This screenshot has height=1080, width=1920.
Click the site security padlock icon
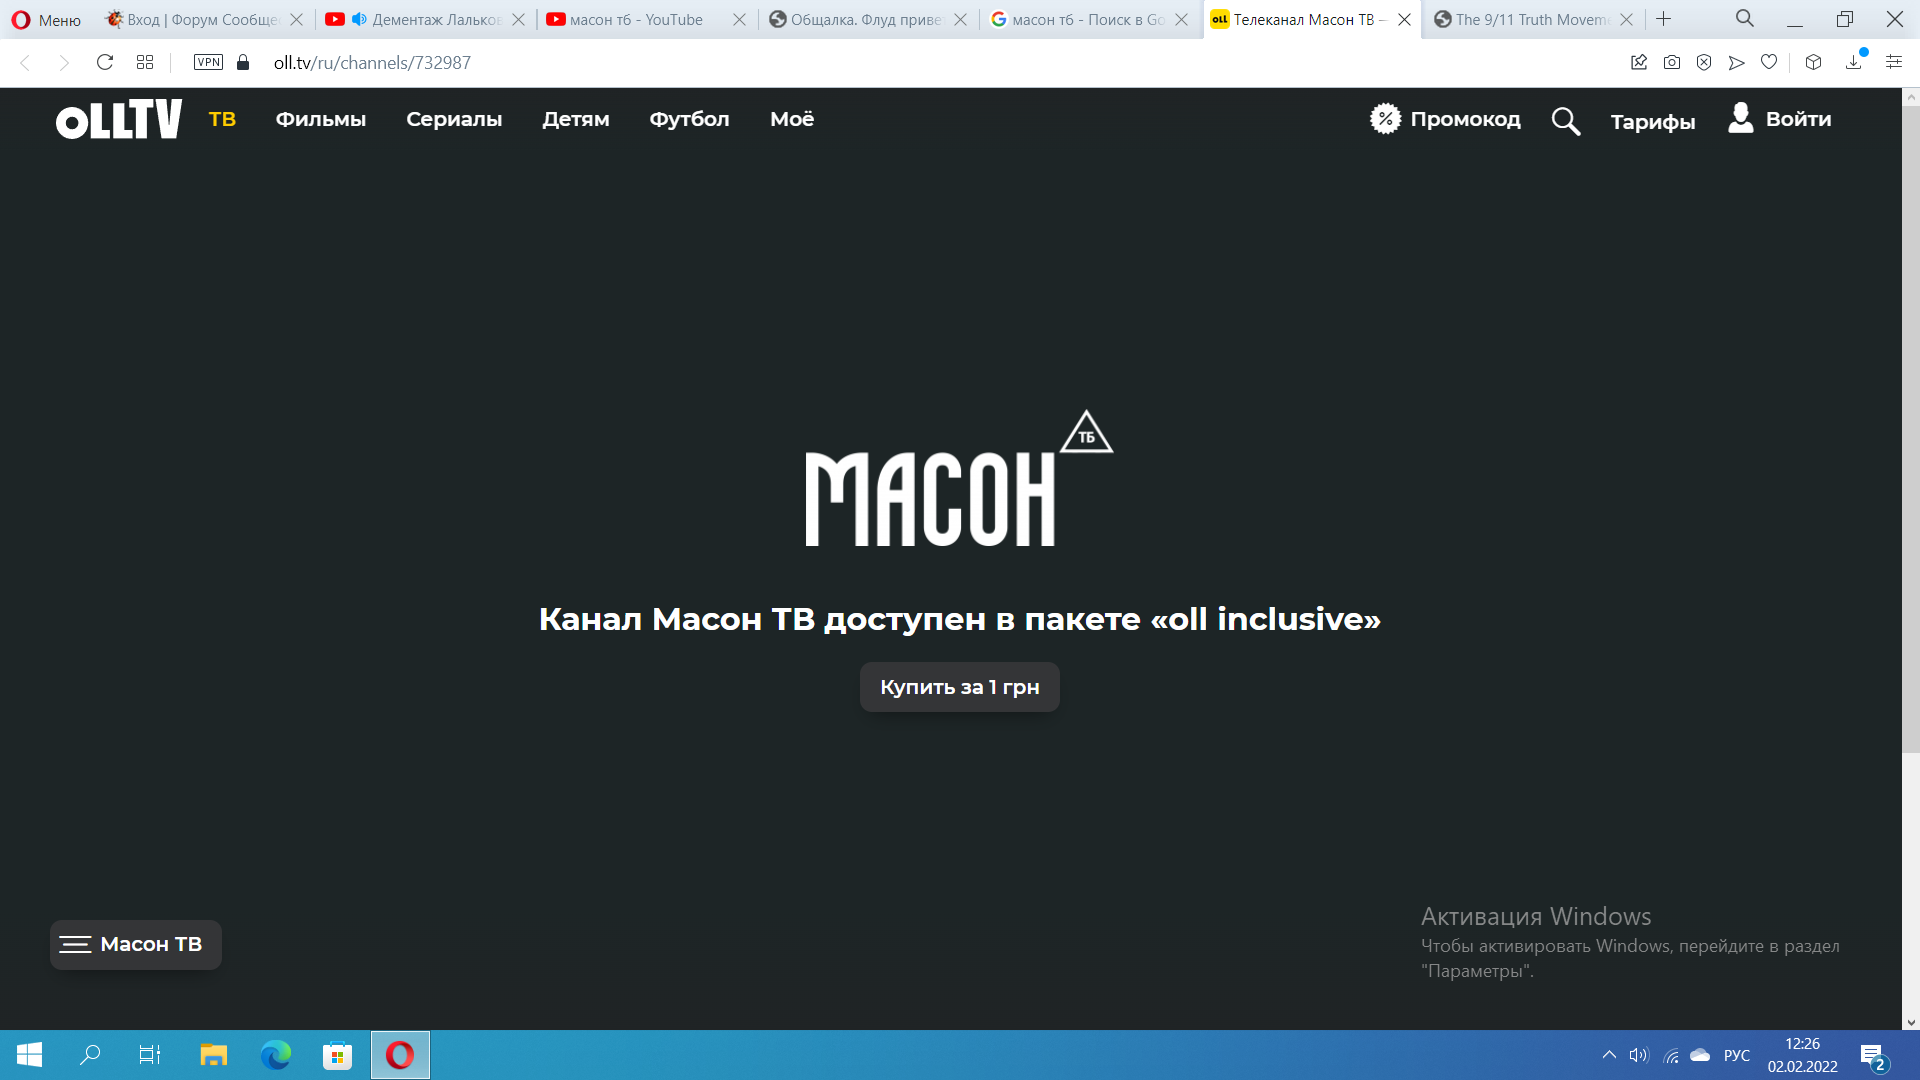point(243,63)
